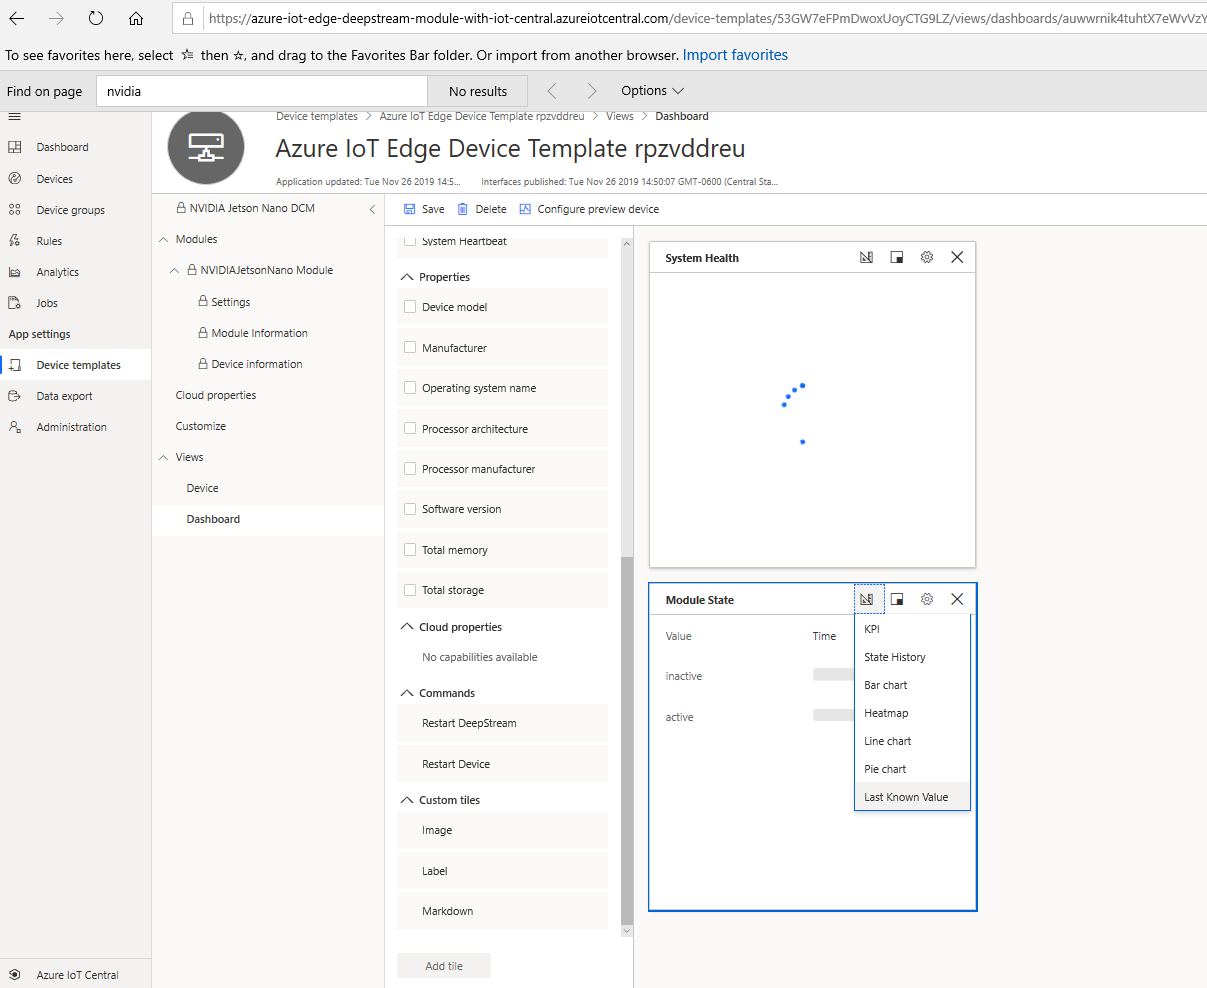Click Configure preview device button
The height and width of the screenshot is (988, 1207).
(x=589, y=209)
